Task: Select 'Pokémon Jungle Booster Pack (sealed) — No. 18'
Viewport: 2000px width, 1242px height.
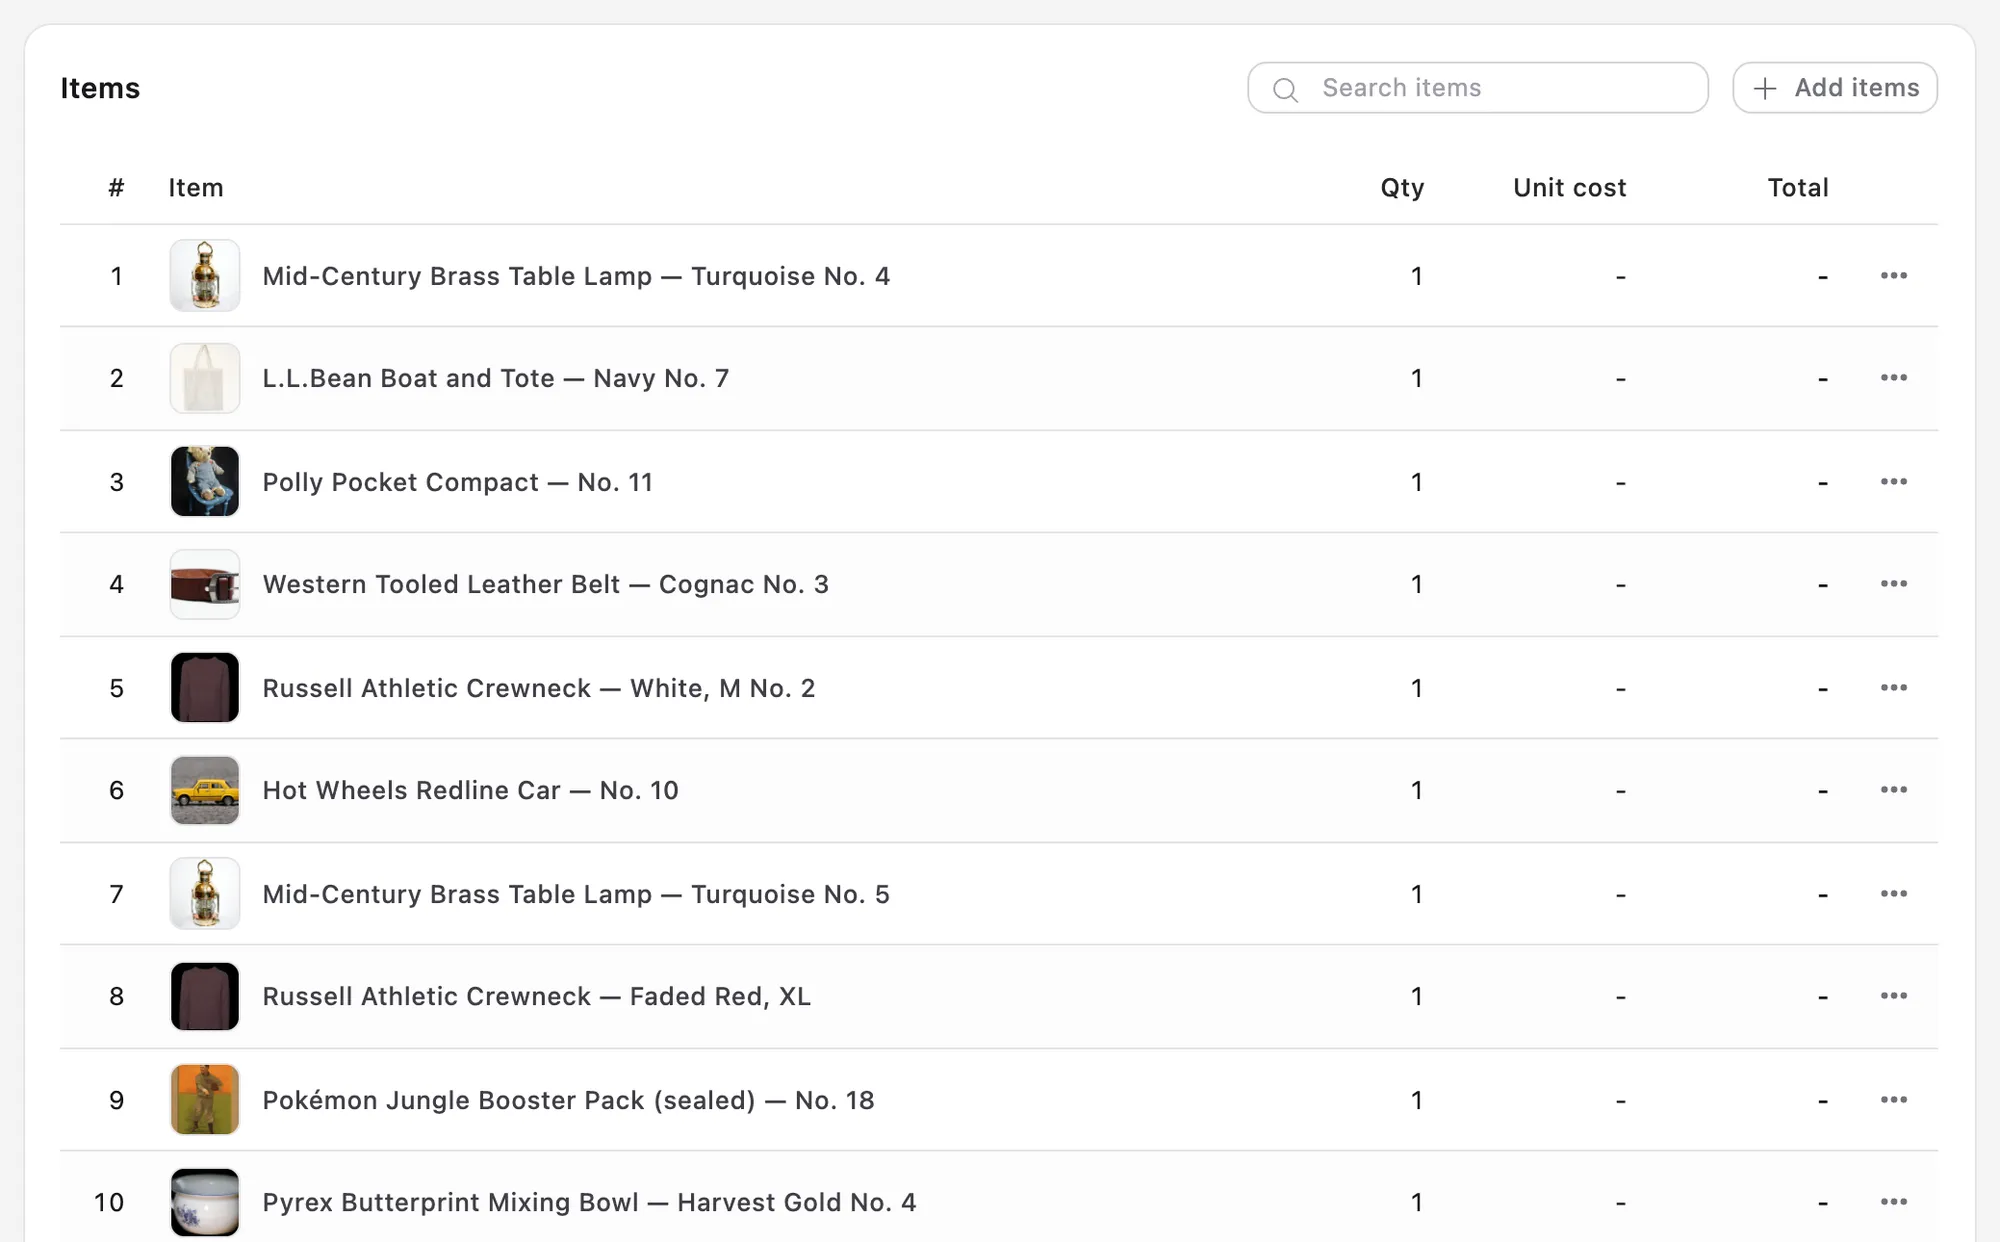Action: (568, 1100)
